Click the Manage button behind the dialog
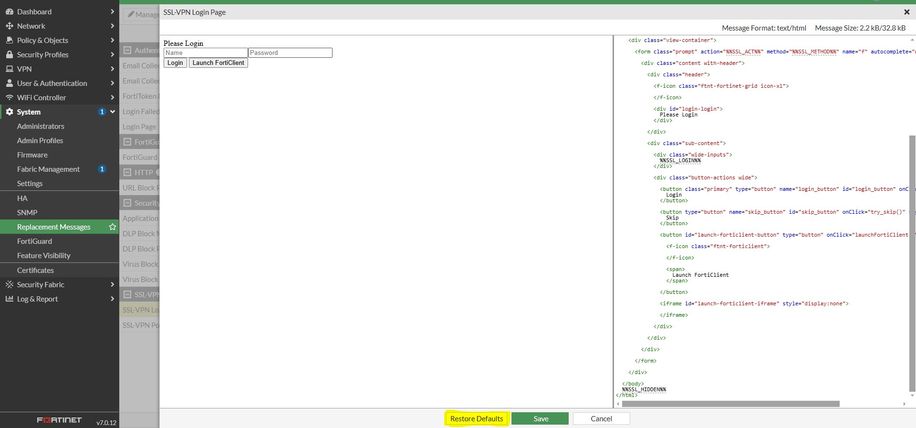This screenshot has width=916, height=428. tap(143, 15)
